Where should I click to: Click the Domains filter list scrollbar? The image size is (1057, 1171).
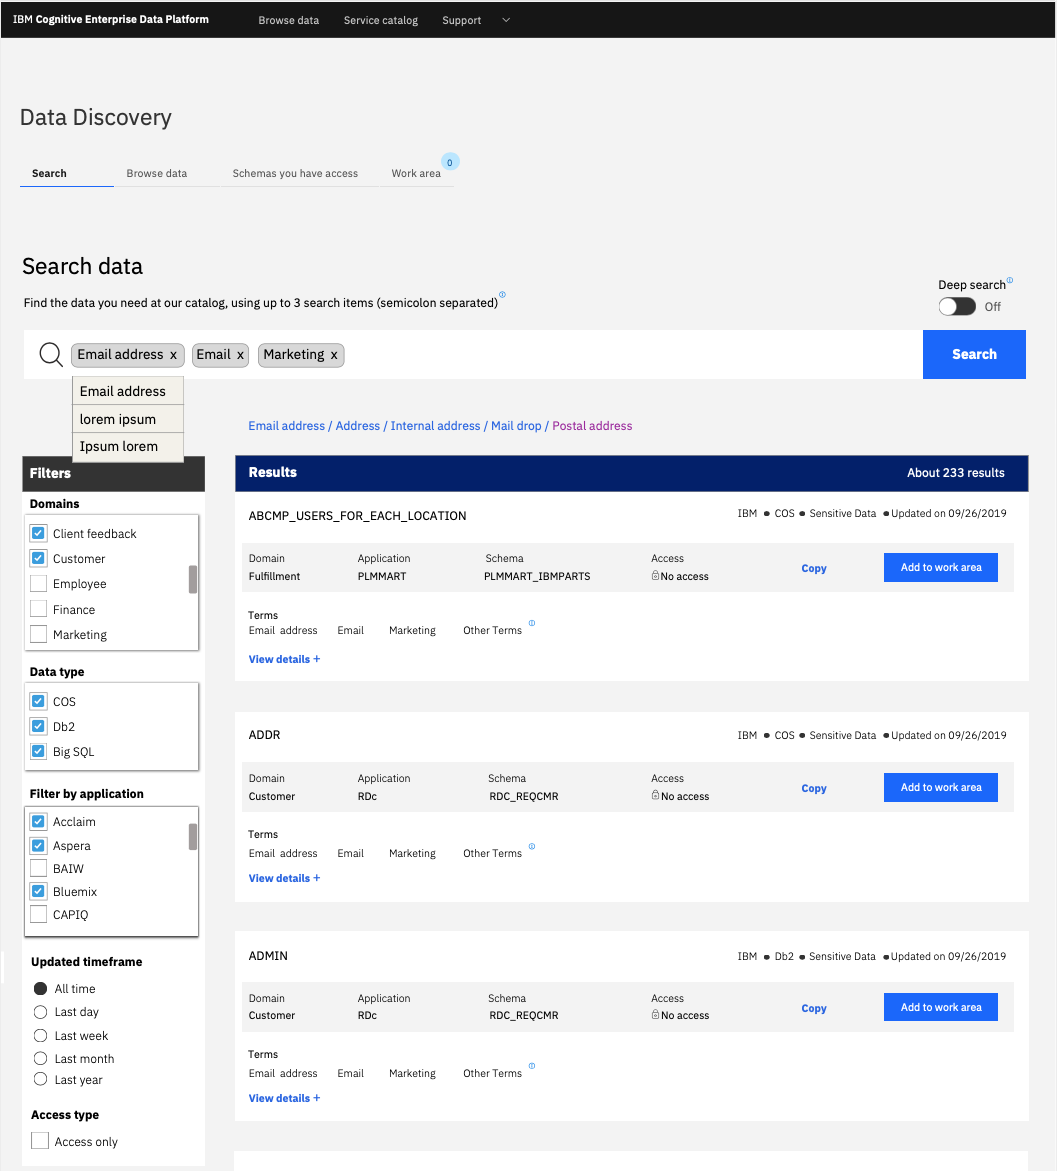(193, 579)
